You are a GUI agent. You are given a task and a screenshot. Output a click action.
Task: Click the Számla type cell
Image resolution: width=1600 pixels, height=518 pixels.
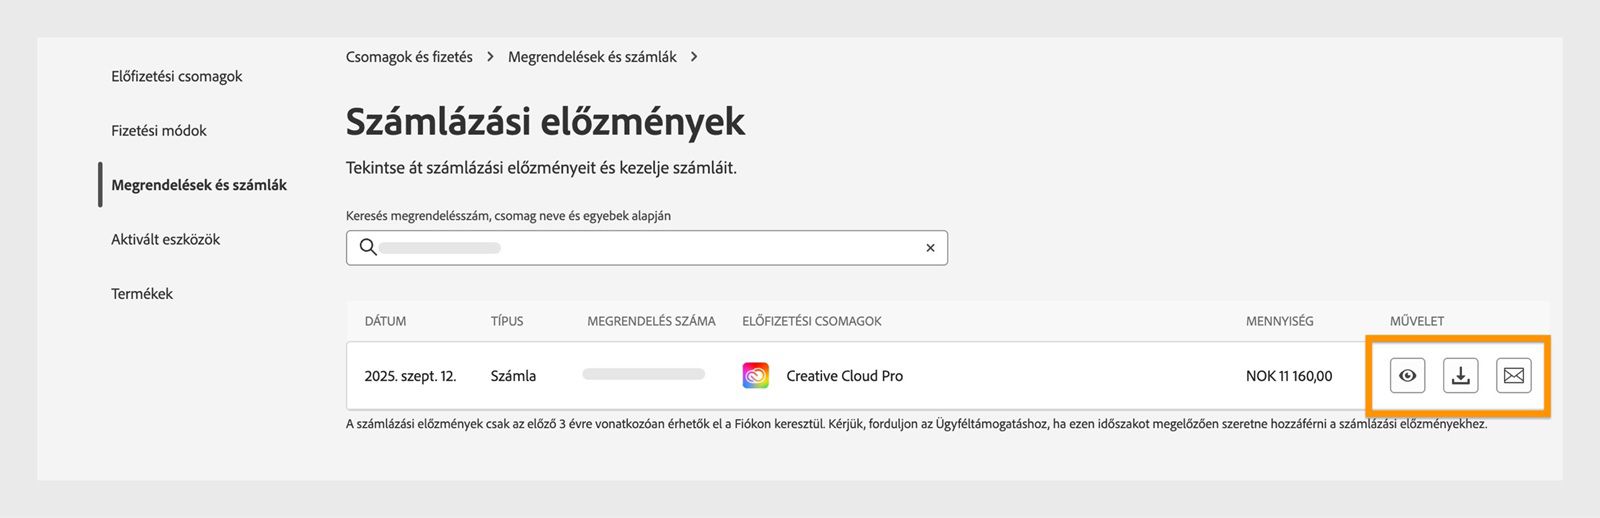pyautogui.click(x=513, y=376)
